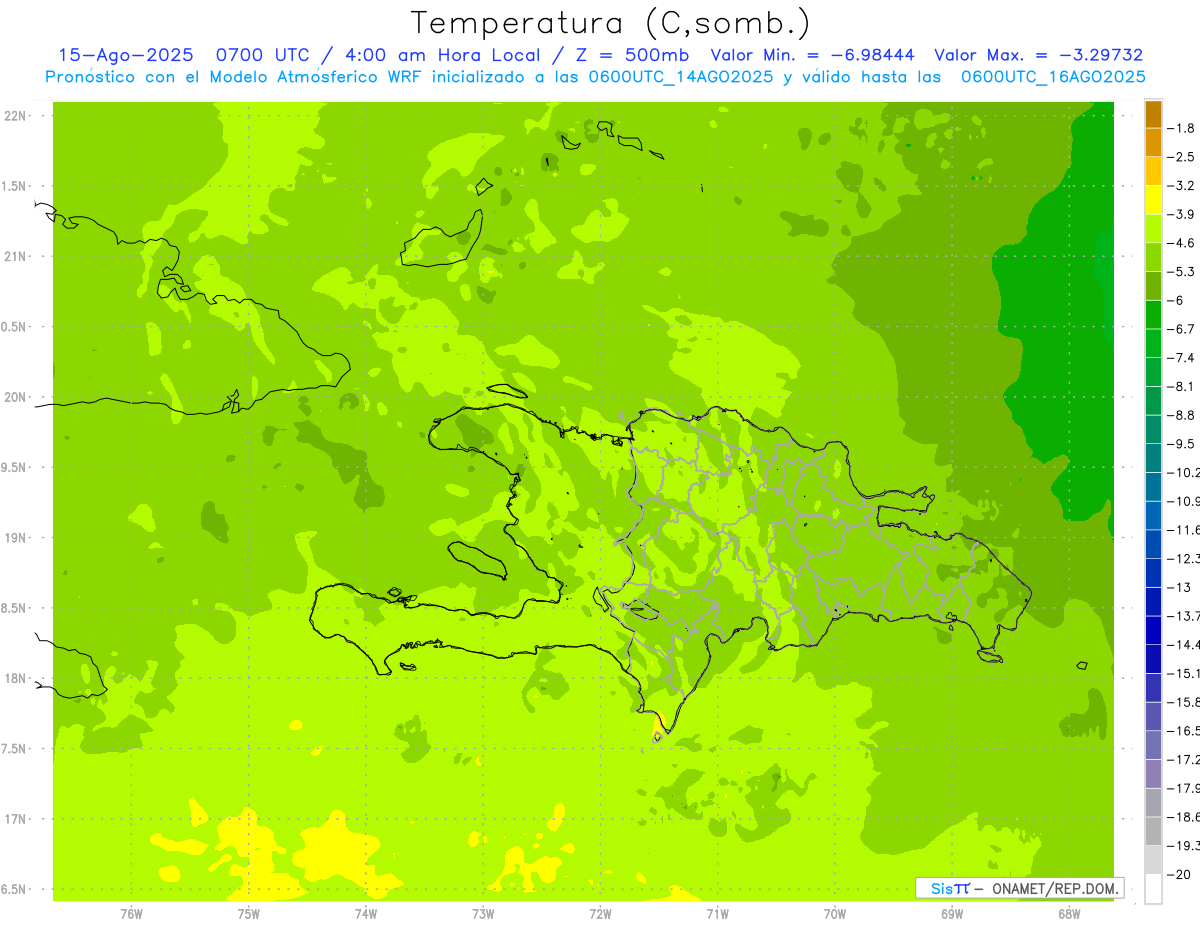Click the "-20" legend value
The height and width of the screenshot is (927, 1200).
pyautogui.click(x=1180, y=875)
